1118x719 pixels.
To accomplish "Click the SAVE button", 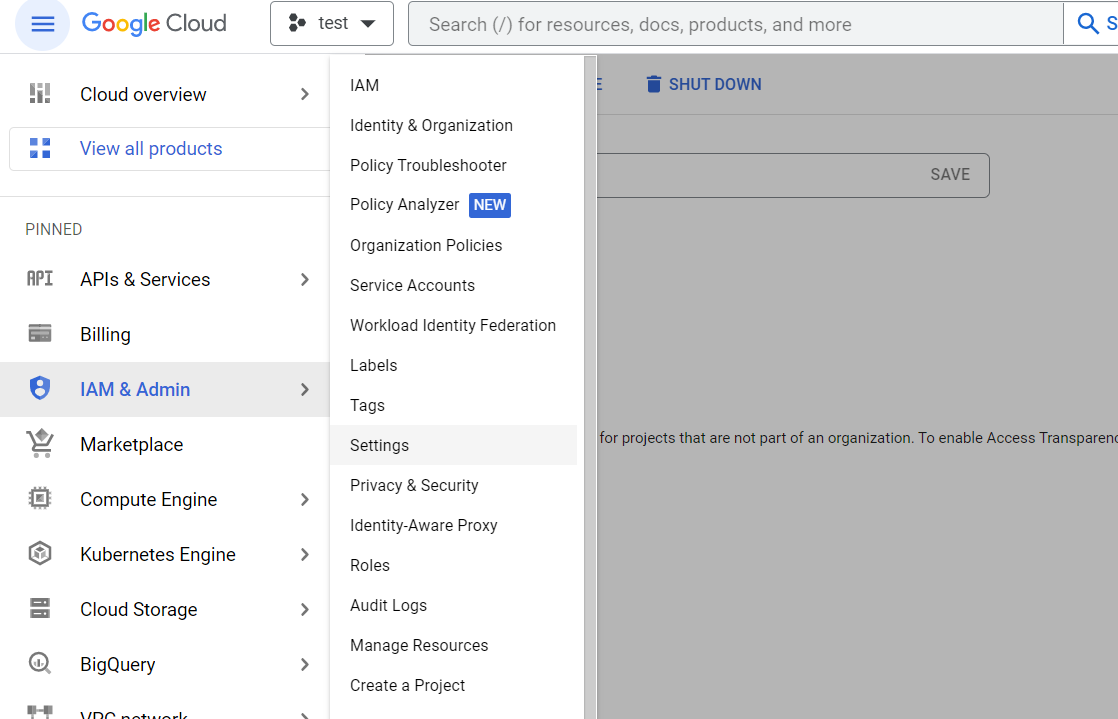I will click(x=950, y=175).
